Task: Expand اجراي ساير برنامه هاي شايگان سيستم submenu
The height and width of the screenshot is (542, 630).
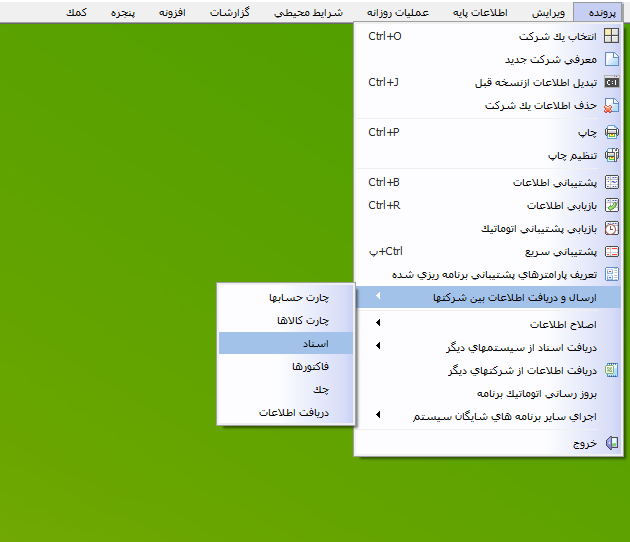Action: coord(378,415)
